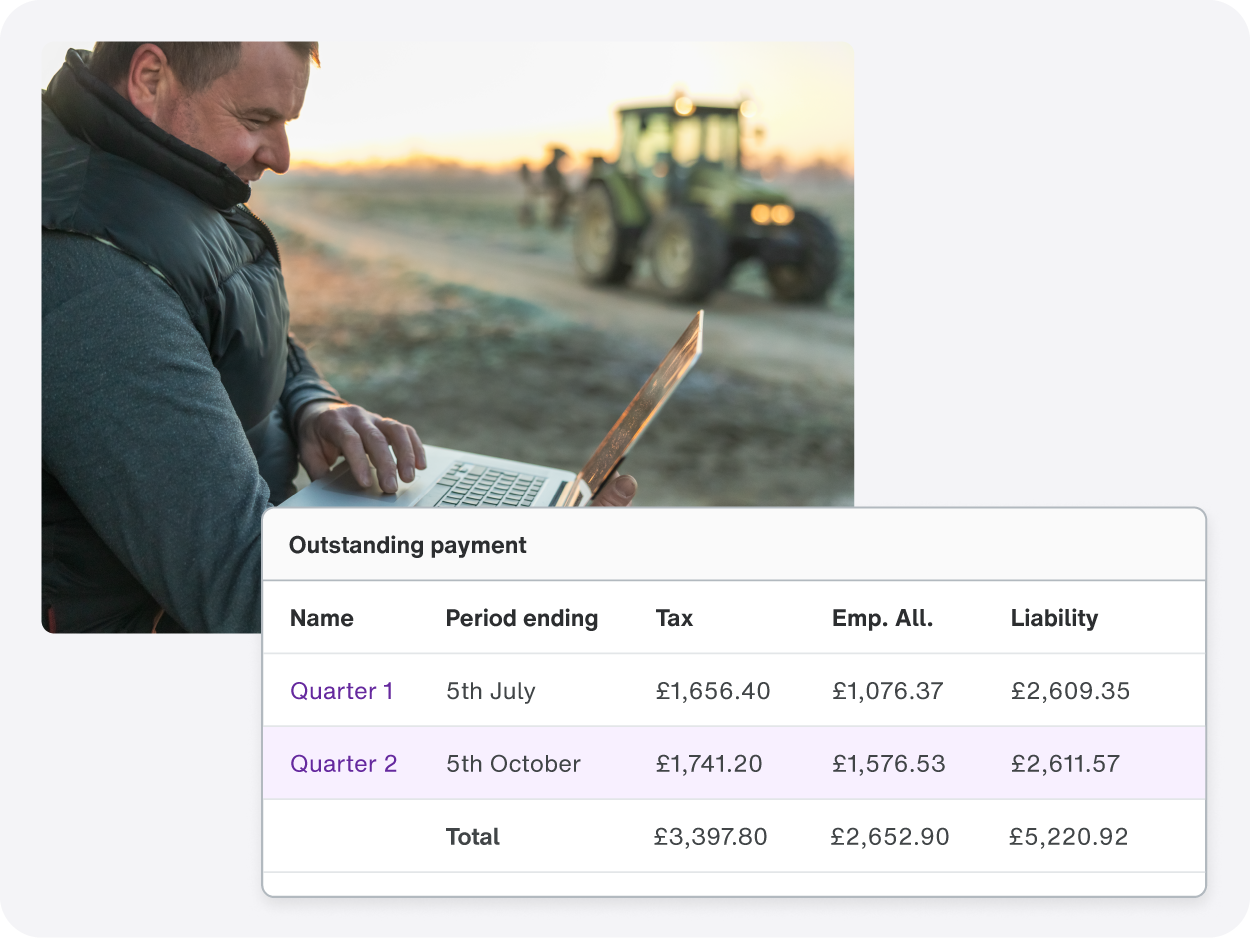This screenshot has height=938, width=1250.
Task: Select the £1,741.20 tax amount
Action: 712,763
